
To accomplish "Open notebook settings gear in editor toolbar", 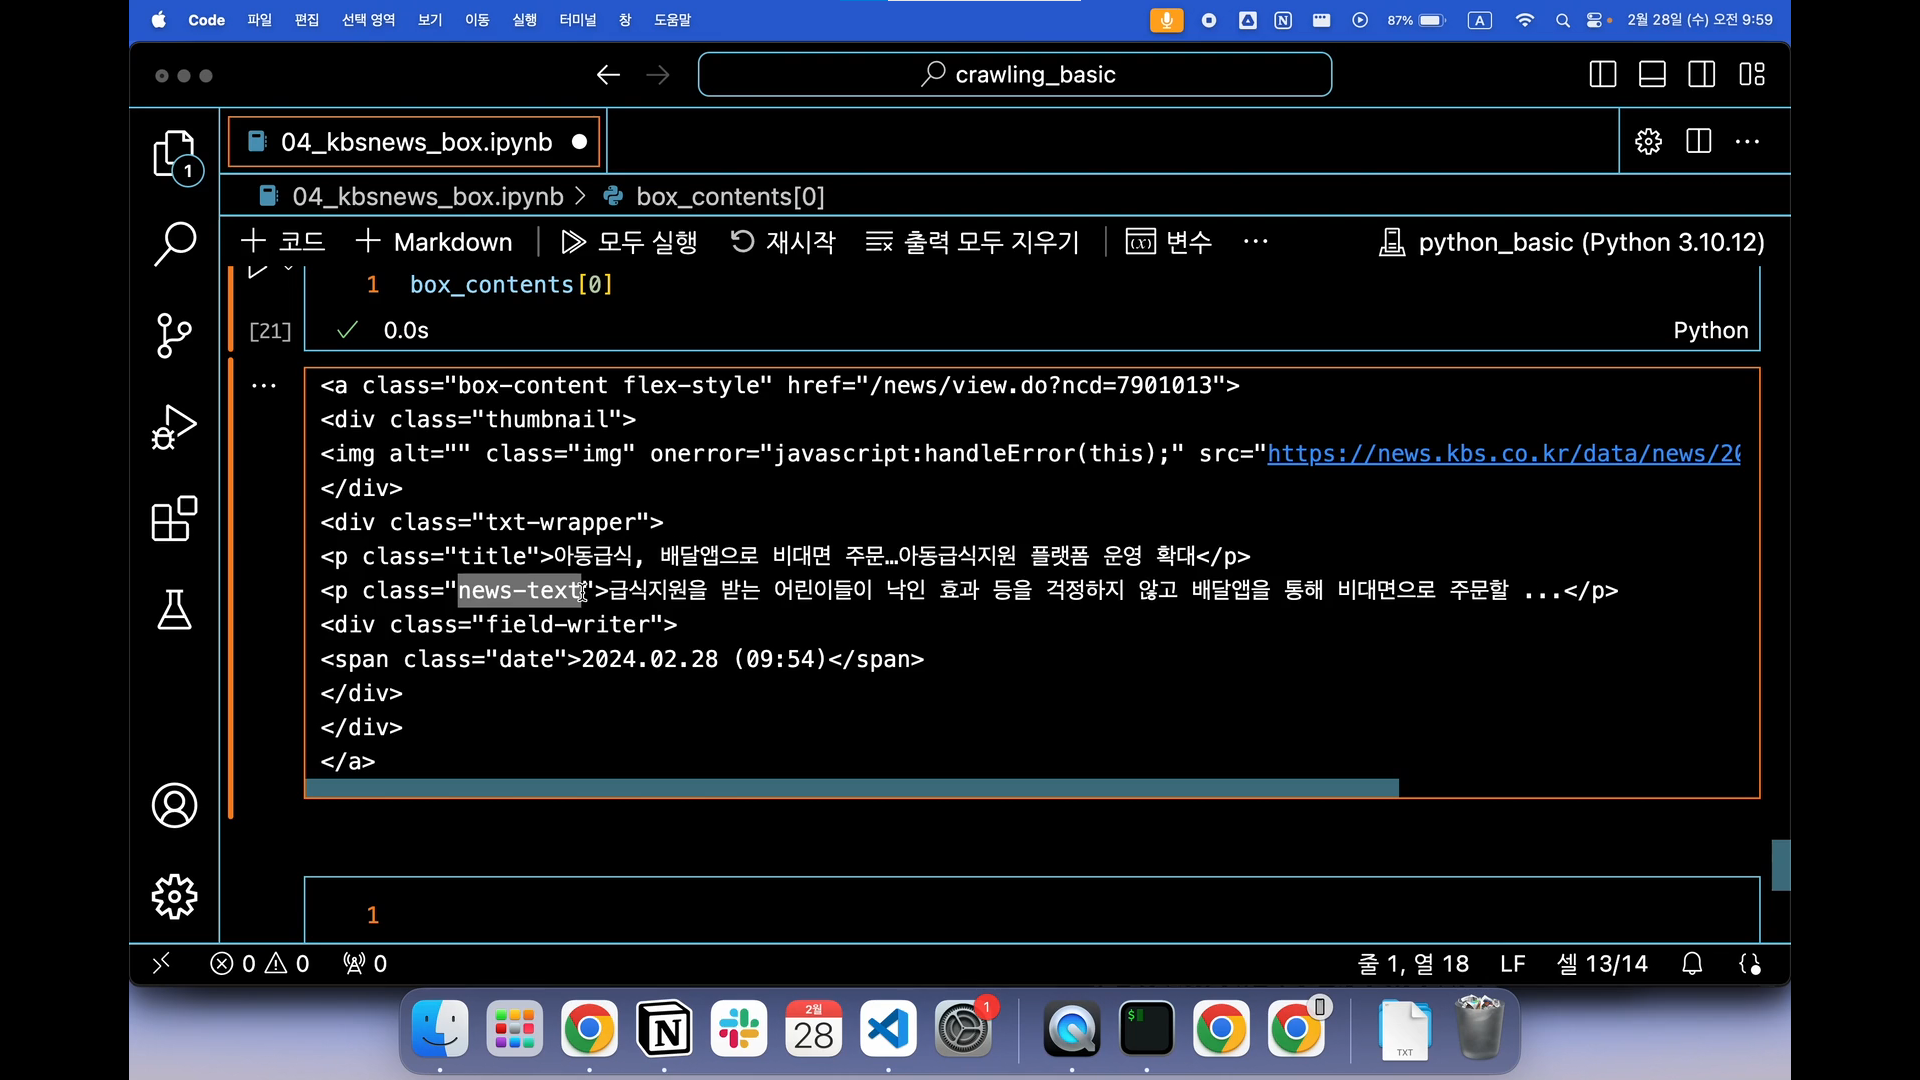I will 1648,142.
